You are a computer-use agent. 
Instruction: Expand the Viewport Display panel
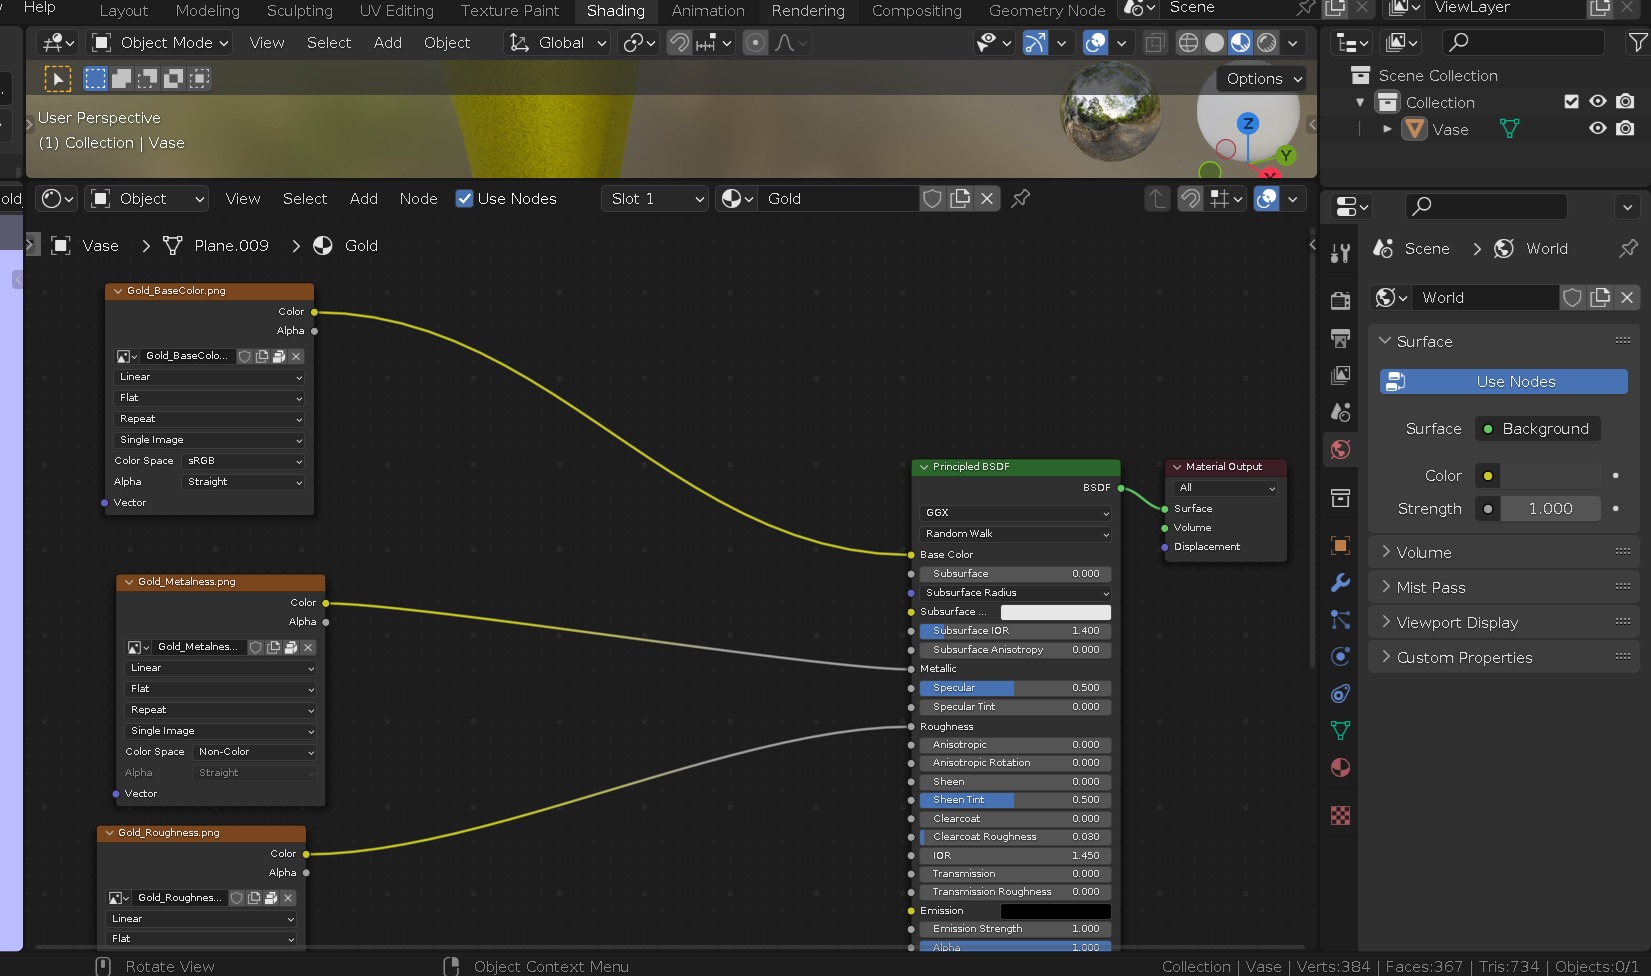coord(1503,623)
